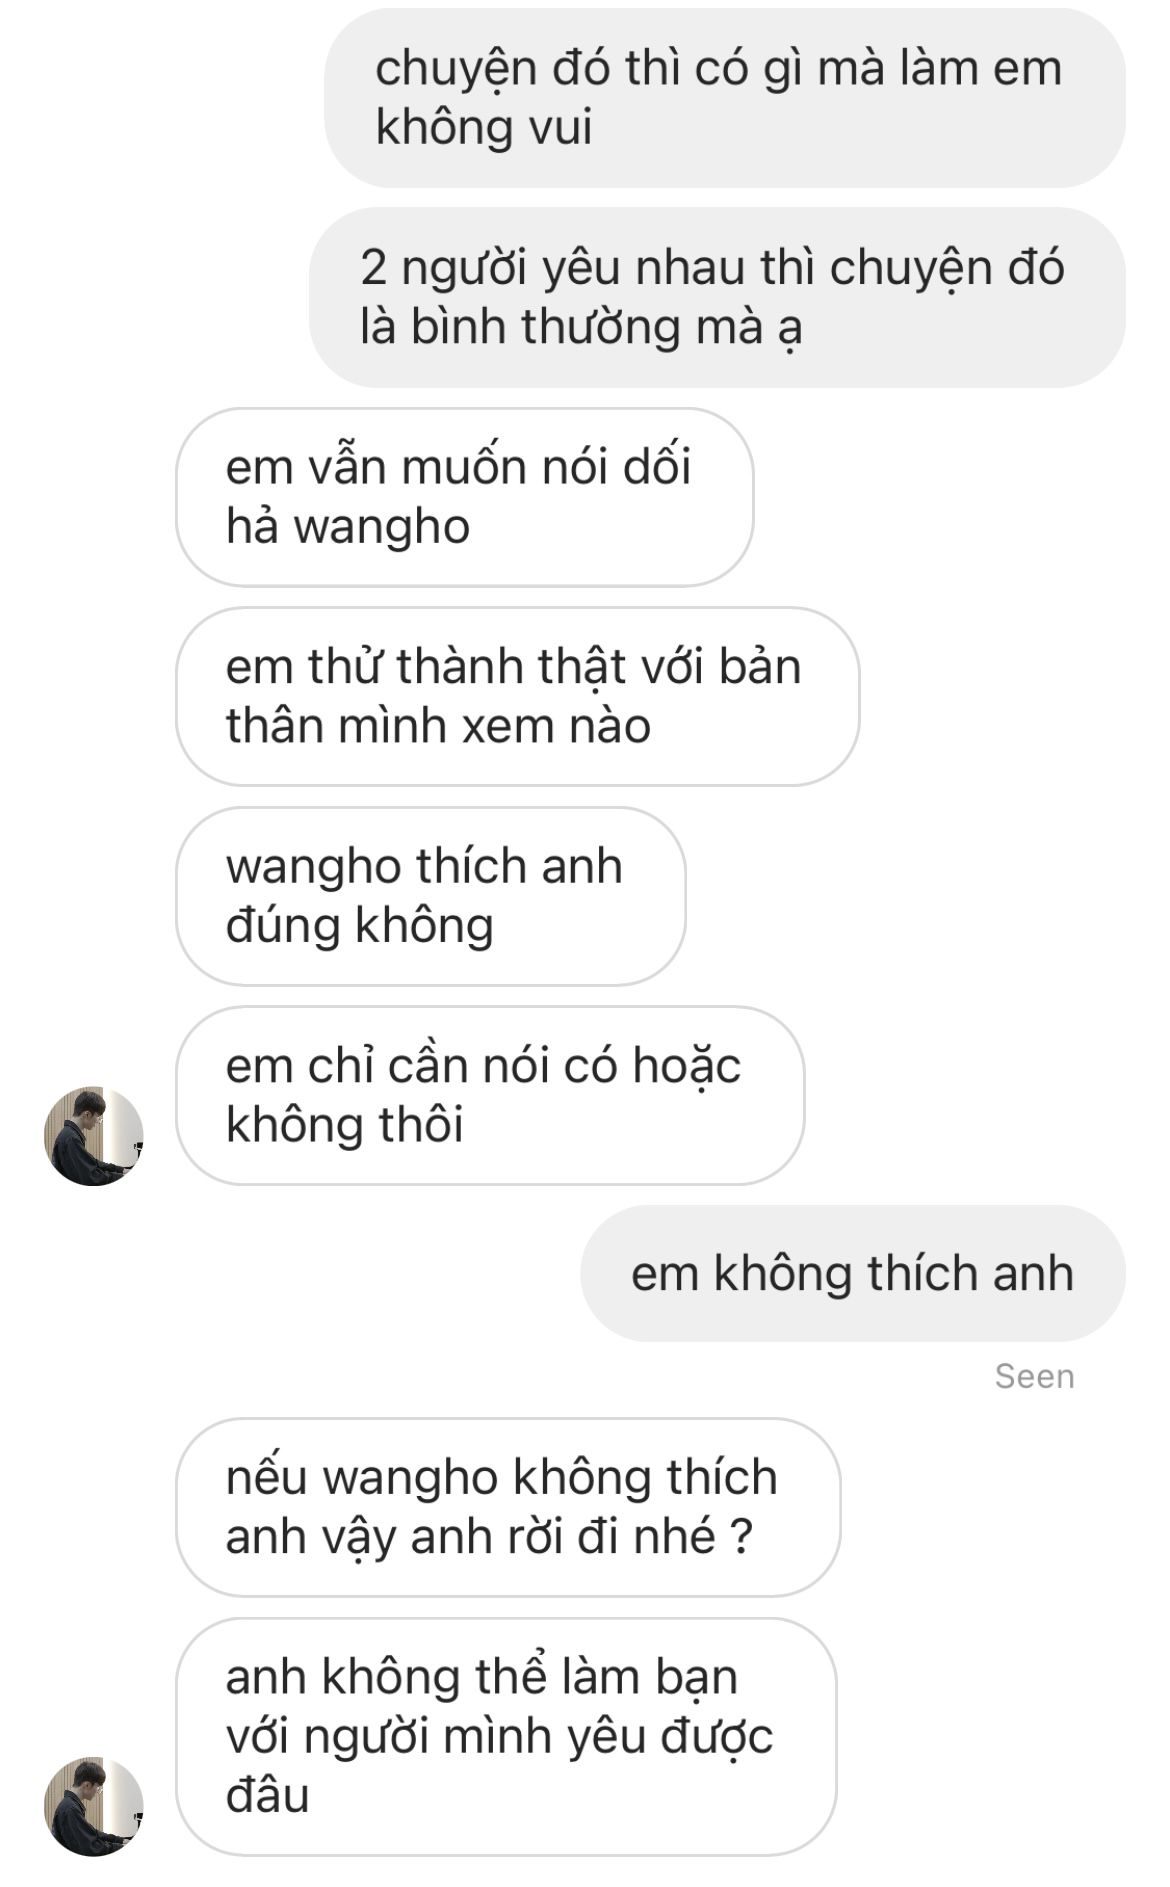Click "đúng không" in the wangho thích anh message
The width and height of the screenshot is (1170, 1887).
pyautogui.click(x=360, y=926)
